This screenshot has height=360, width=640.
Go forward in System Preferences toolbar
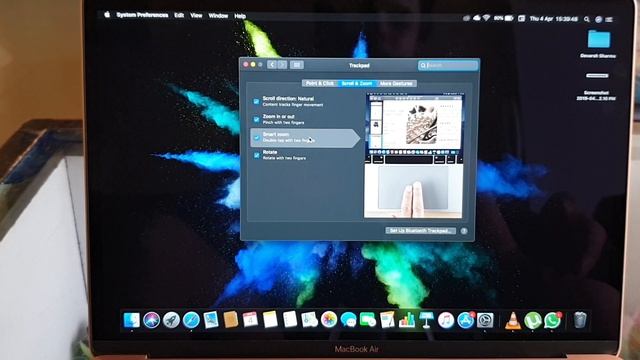point(282,65)
